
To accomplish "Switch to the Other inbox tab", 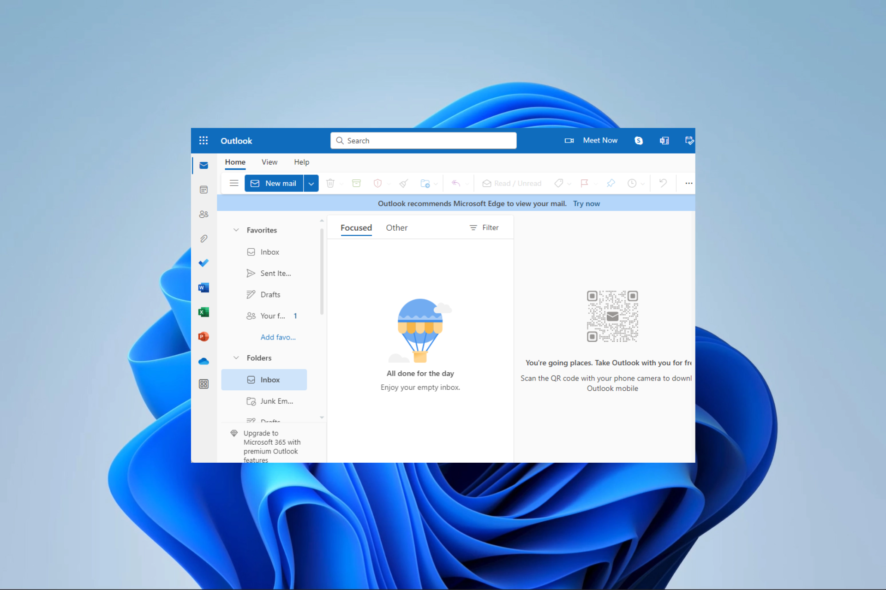I will tap(396, 227).
